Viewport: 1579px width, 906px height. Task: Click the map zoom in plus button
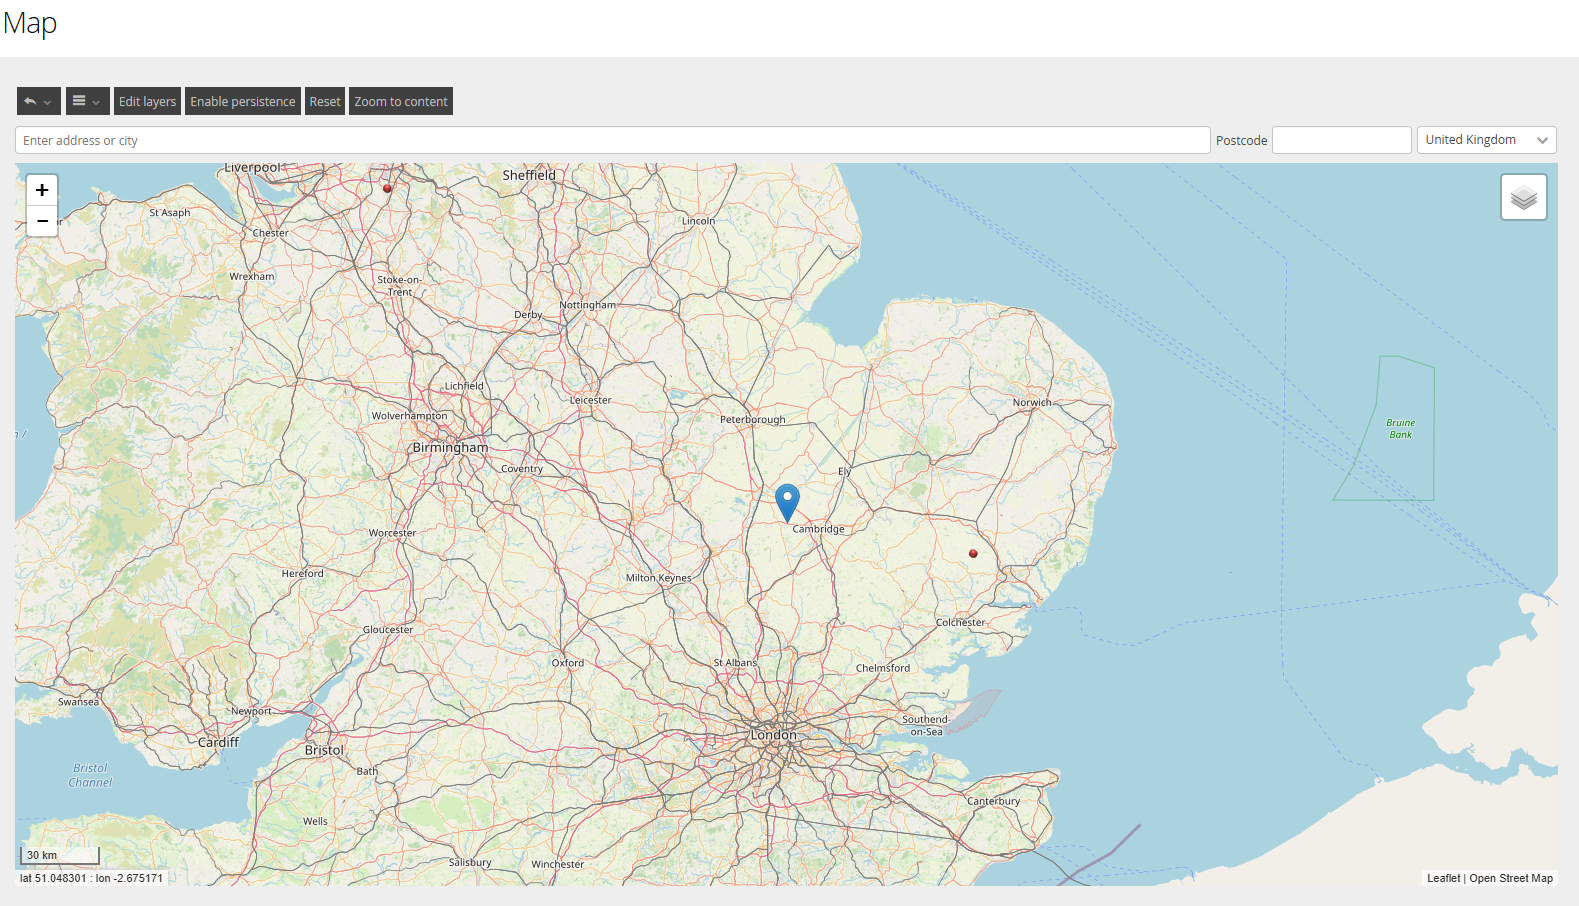[x=42, y=190]
